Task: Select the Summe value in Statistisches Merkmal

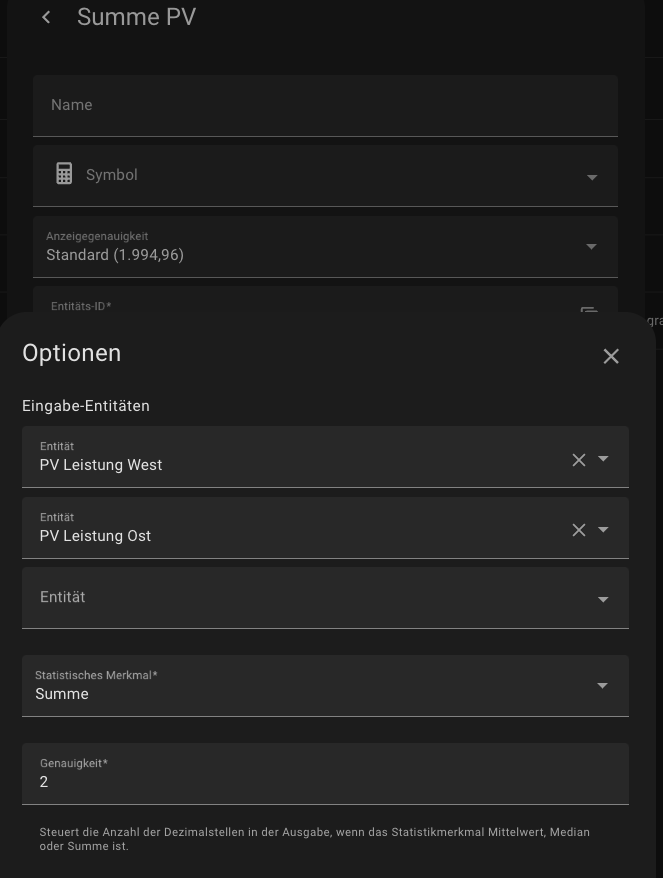Action: click(62, 694)
